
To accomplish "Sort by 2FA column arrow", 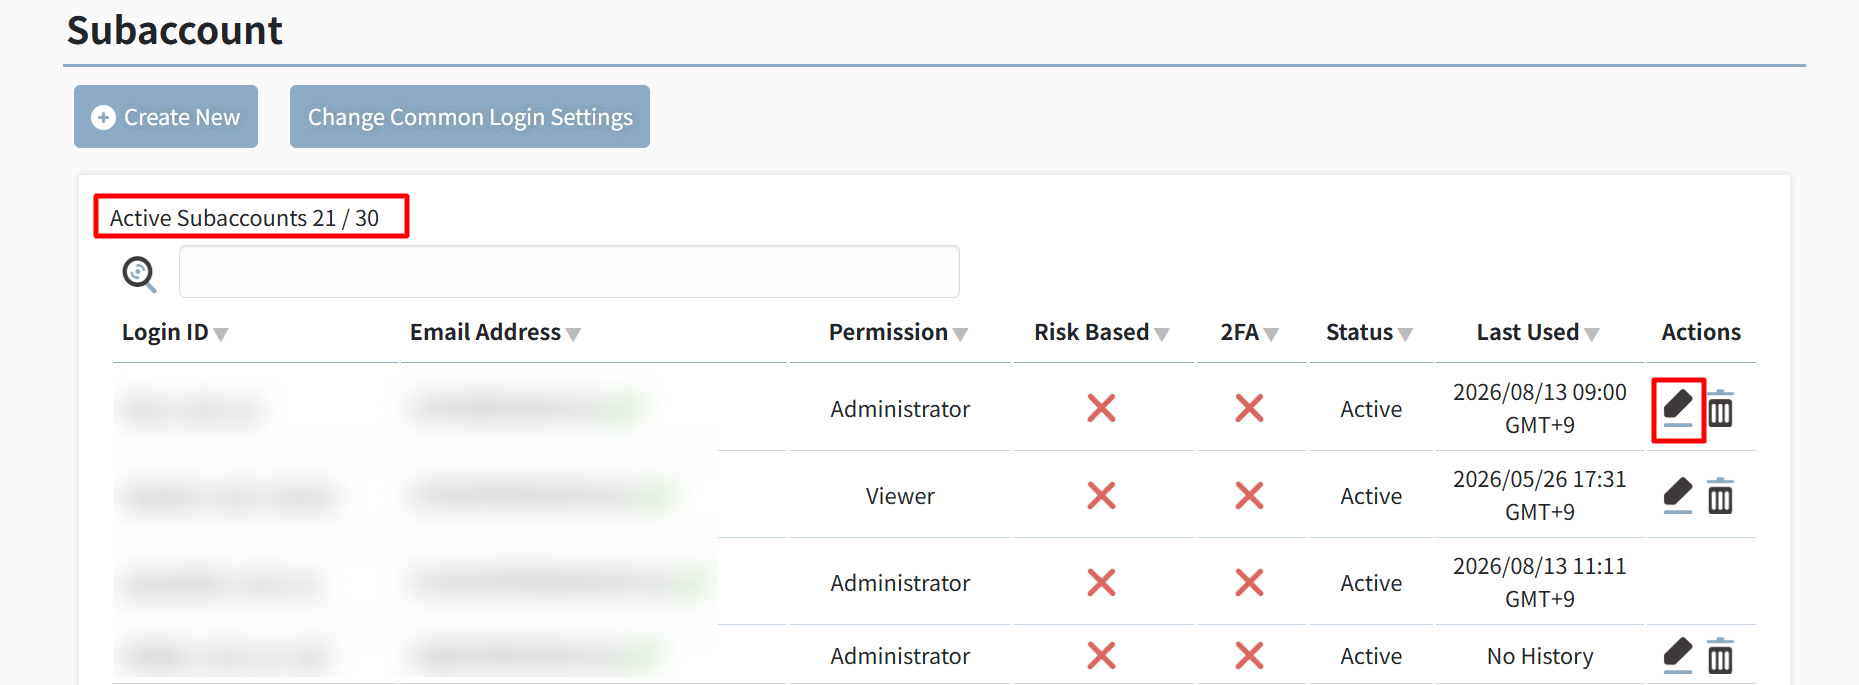I will (x=1271, y=335).
